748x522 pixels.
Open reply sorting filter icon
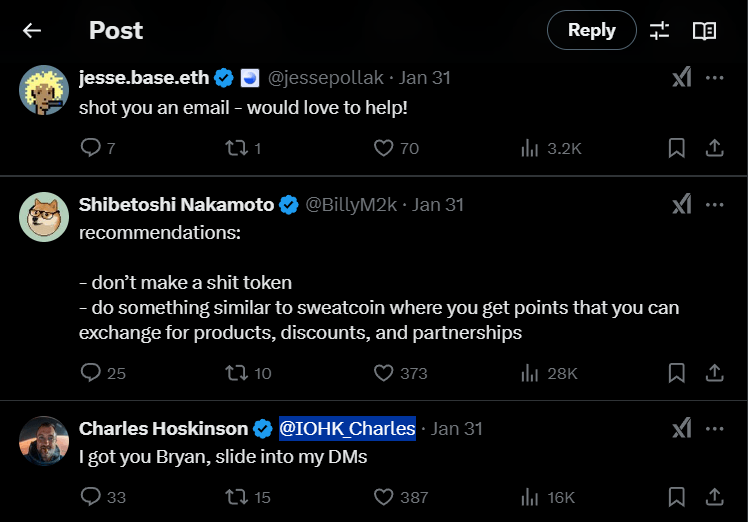pyautogui.click(x=659, y=30)
